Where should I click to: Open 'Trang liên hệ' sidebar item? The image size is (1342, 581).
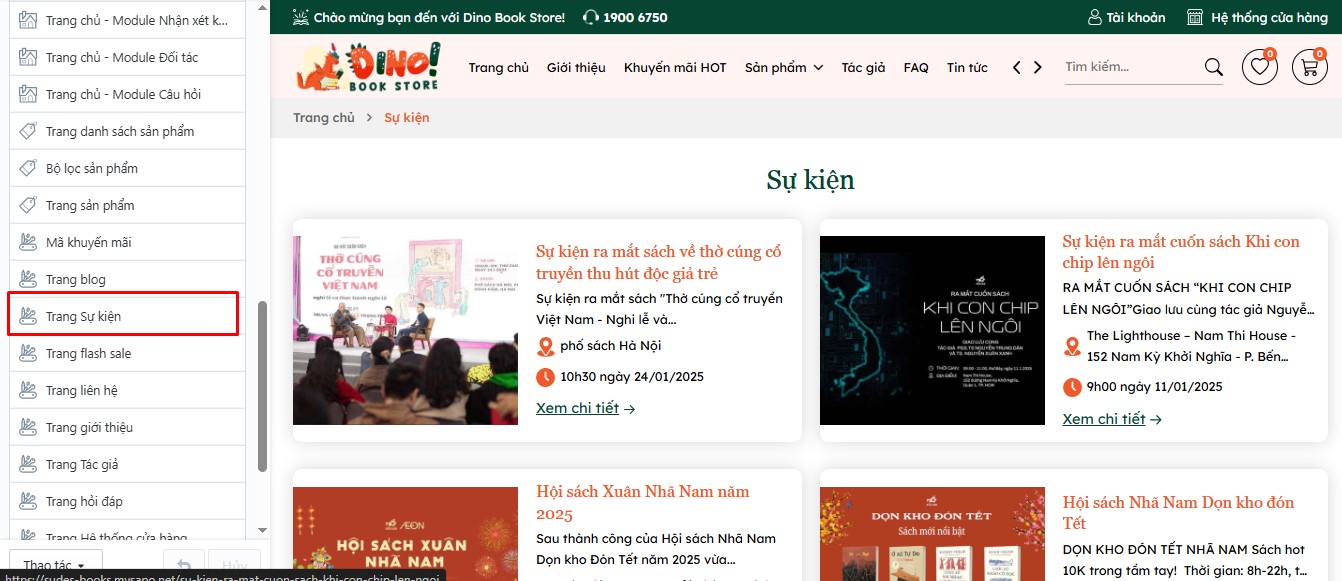127,390
